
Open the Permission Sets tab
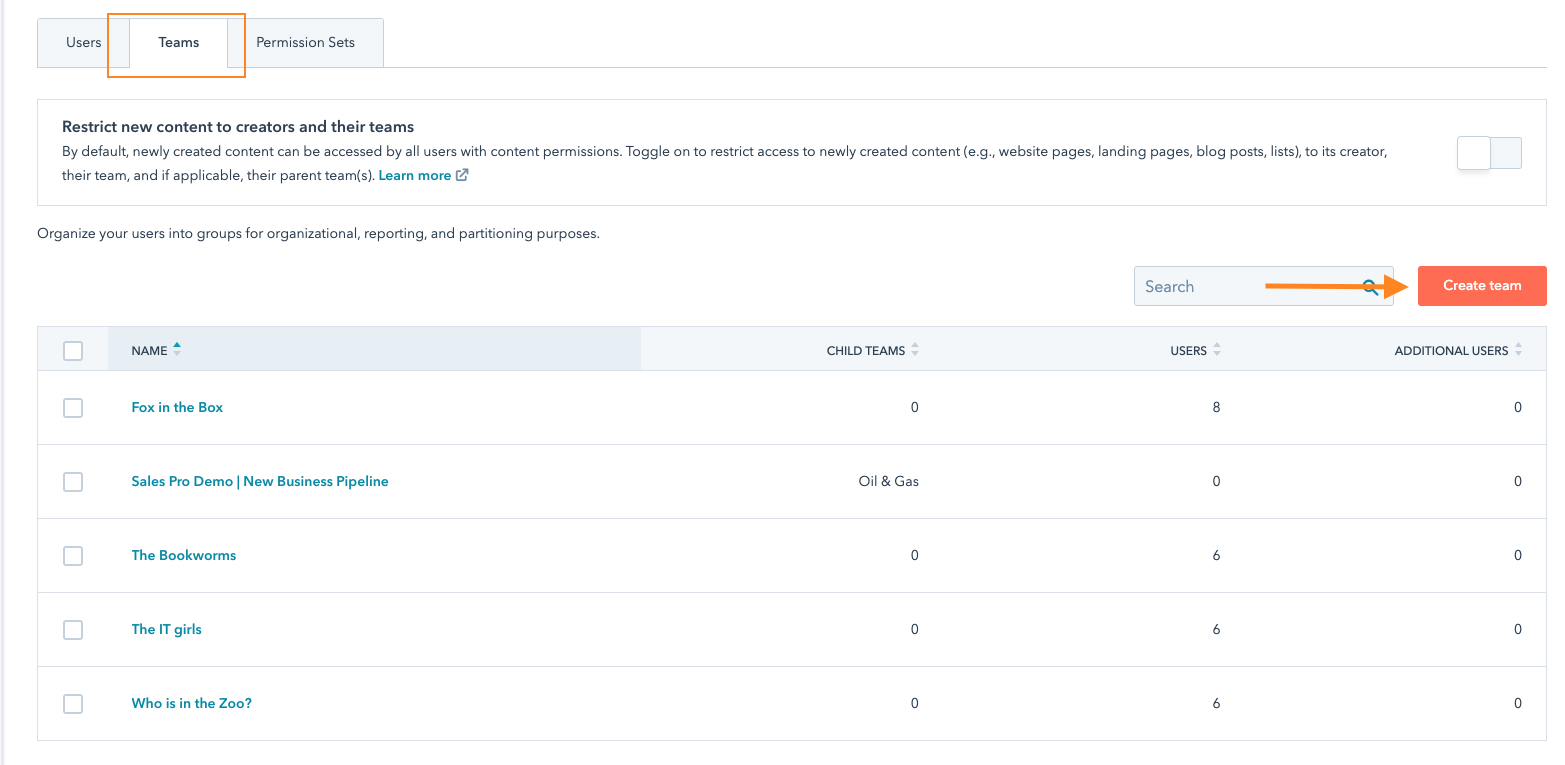click(x=305, y=43)
